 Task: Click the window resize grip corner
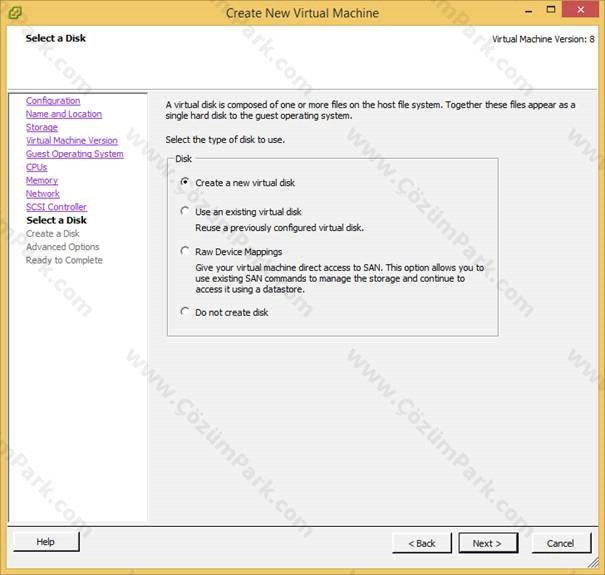click(x=593, y=563)
